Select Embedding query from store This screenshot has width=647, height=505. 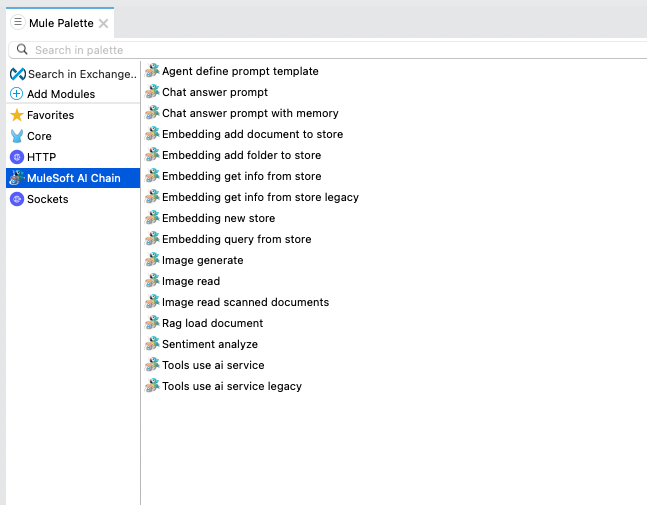coord(236,239)
